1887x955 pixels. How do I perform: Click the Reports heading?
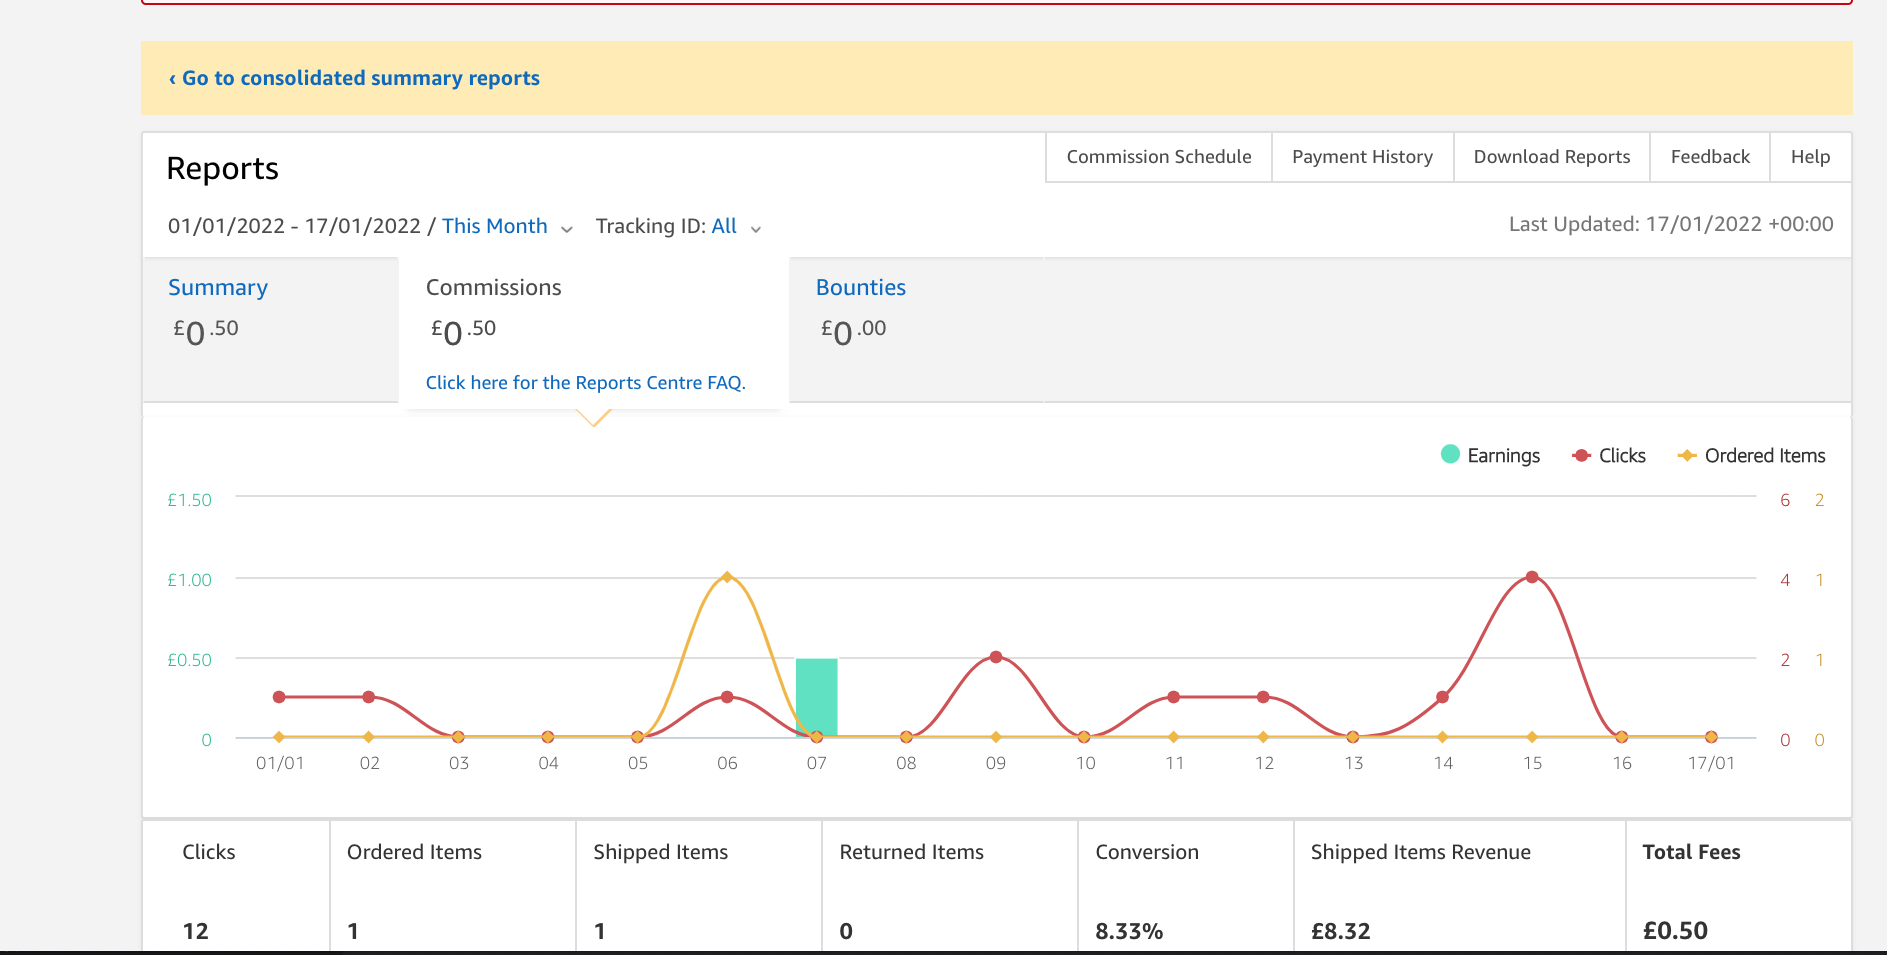222,168
